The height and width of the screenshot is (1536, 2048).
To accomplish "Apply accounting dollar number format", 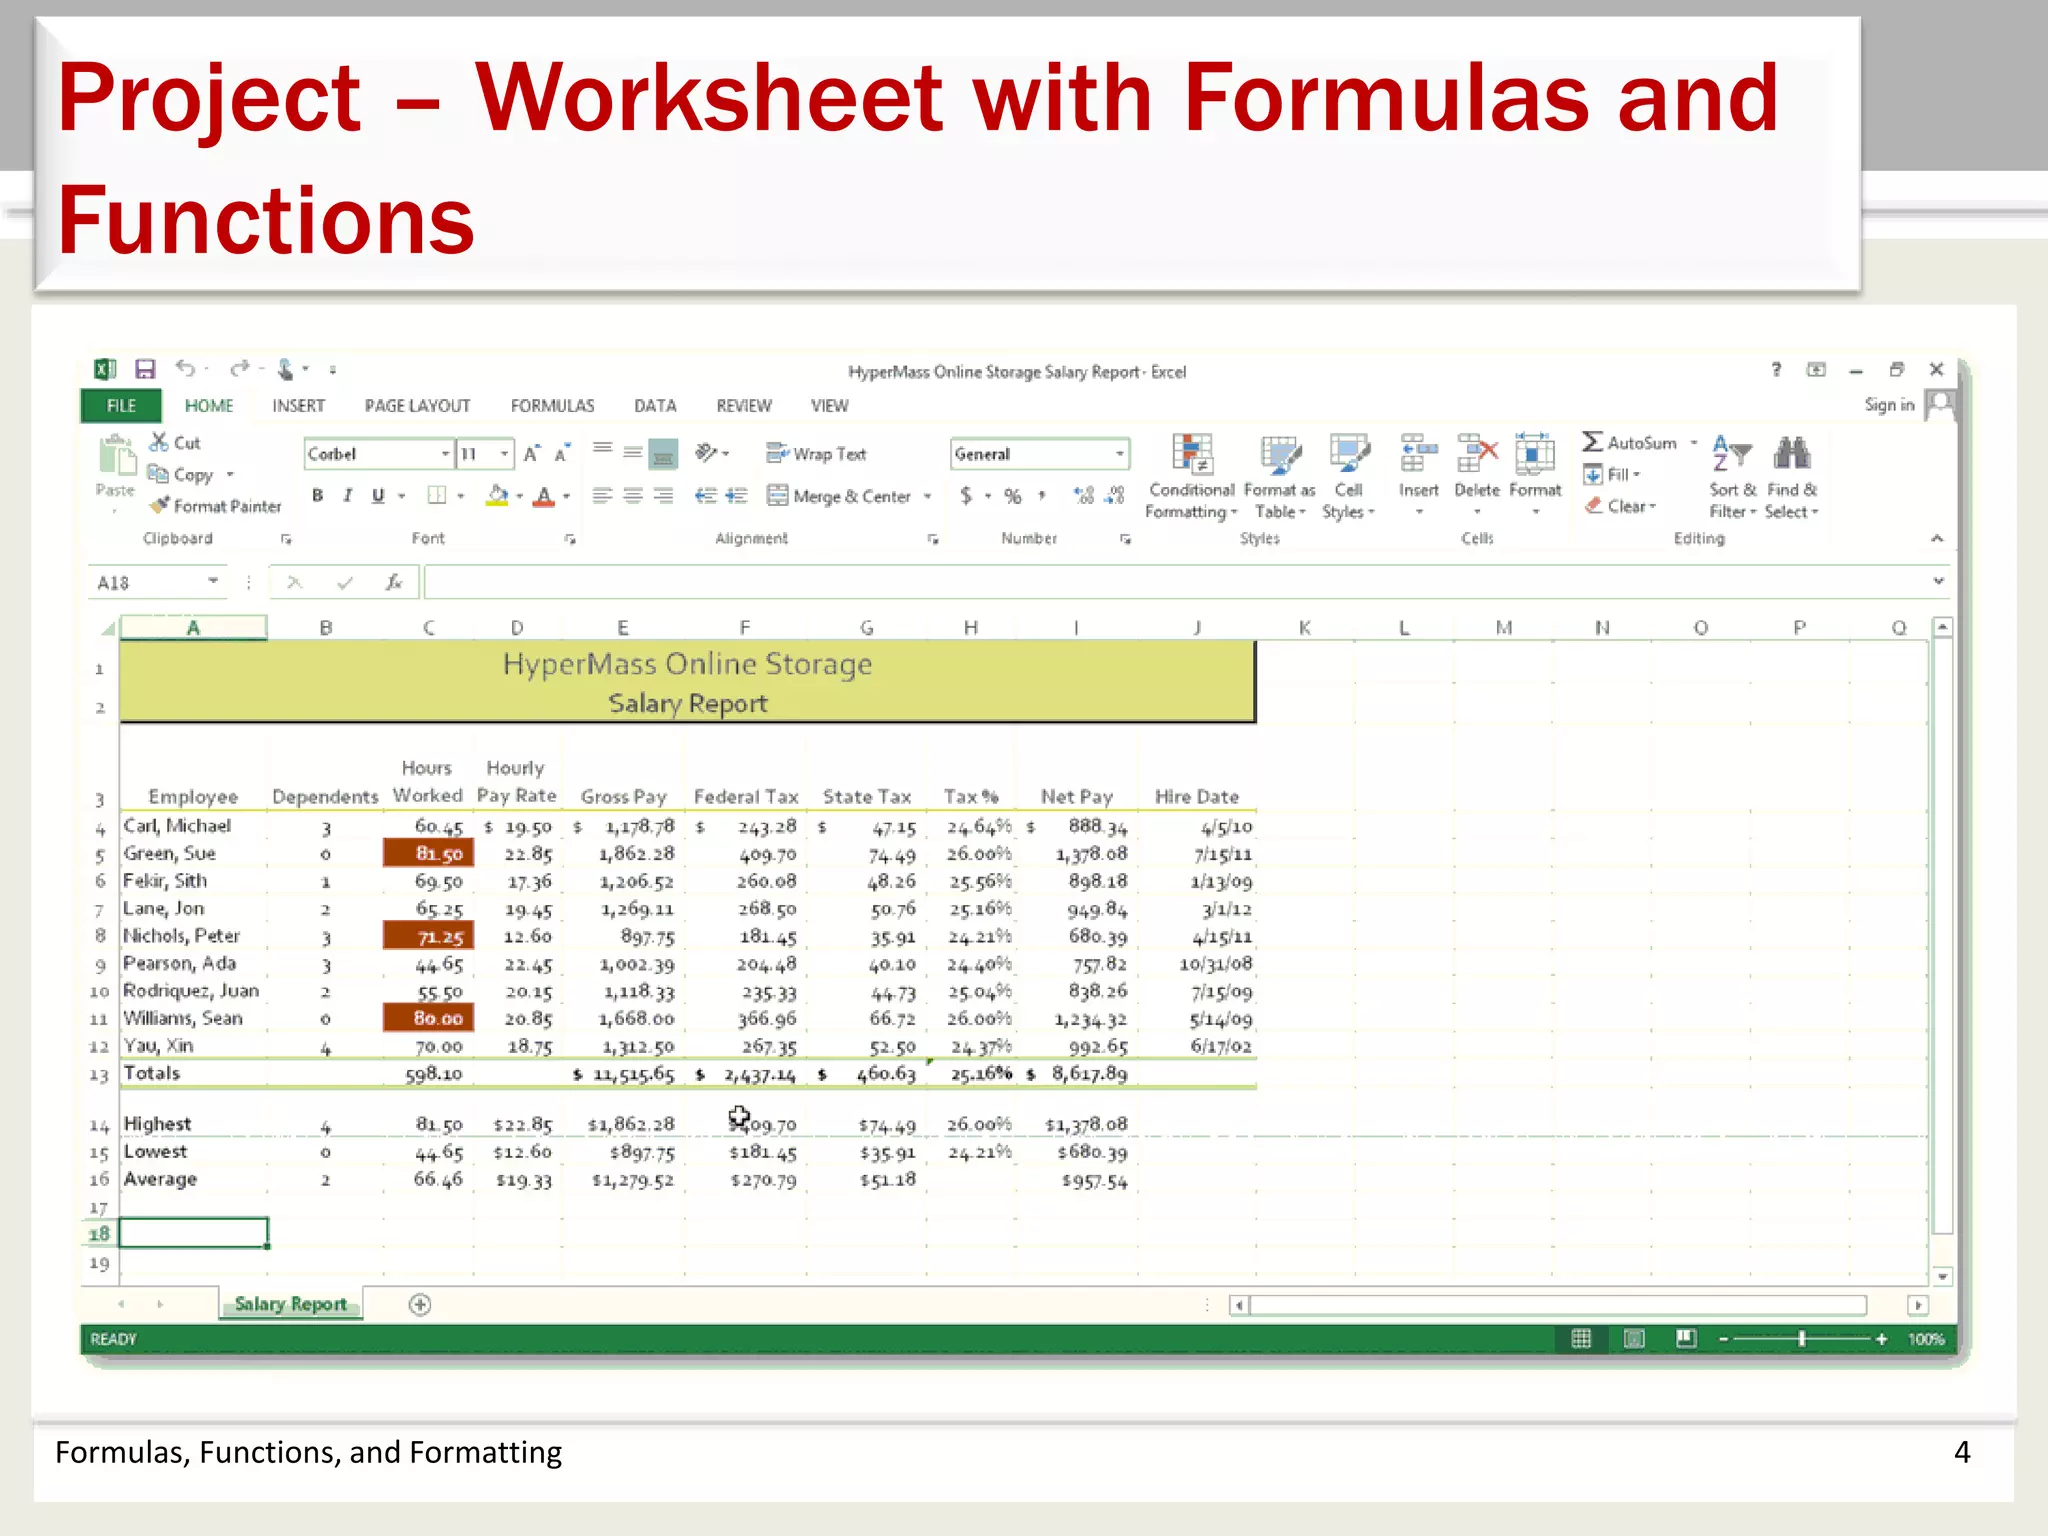I will (x=966, y=496).
